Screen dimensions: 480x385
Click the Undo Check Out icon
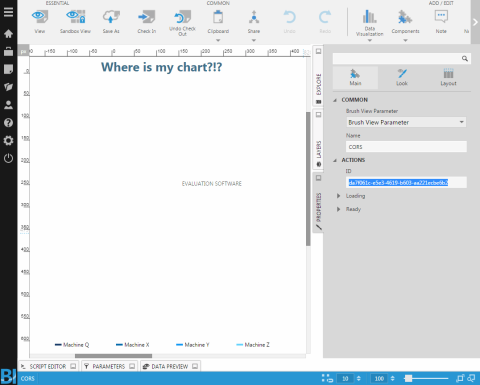[182, 17]
